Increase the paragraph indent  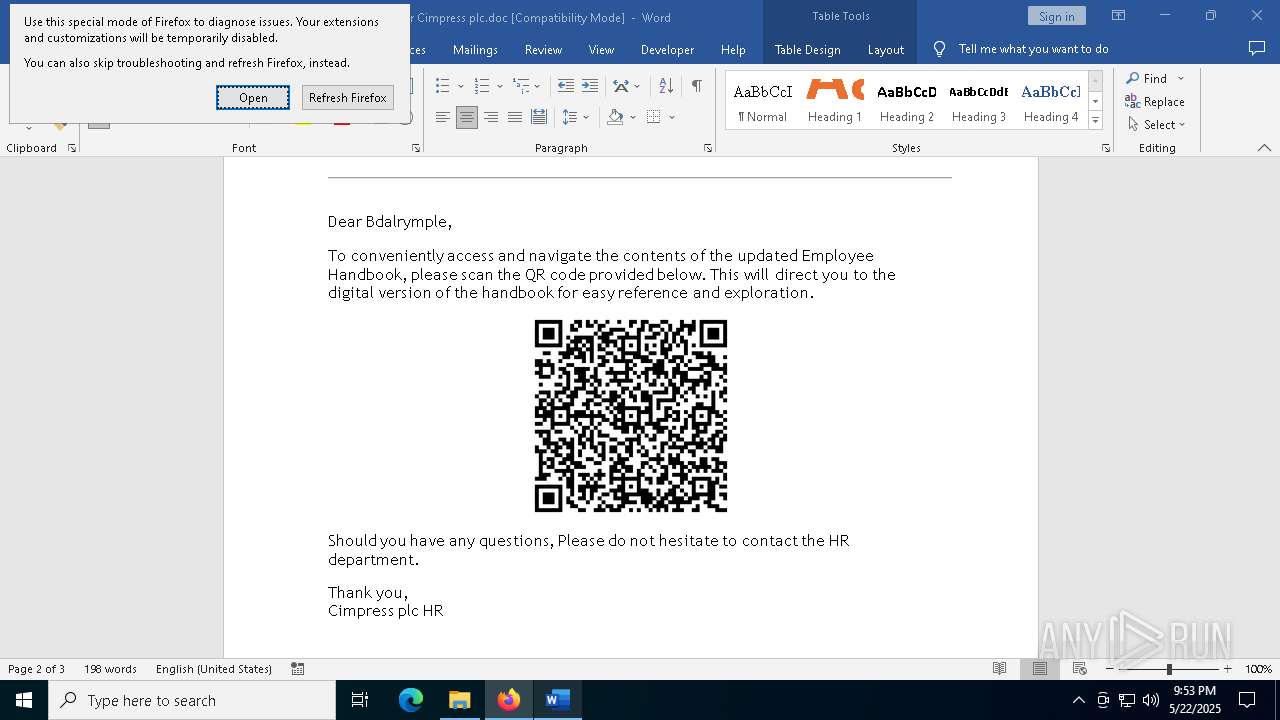[x=590, y=86]
